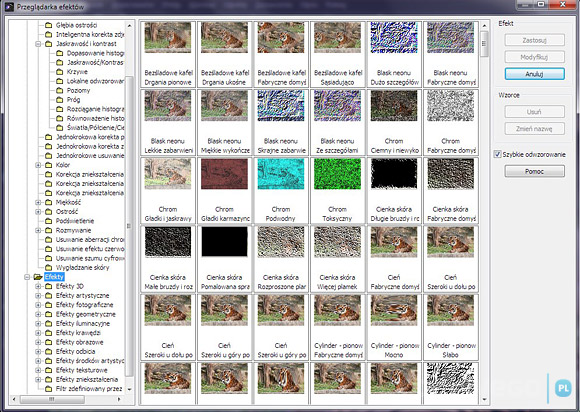Click the thumbnail pane scroll-down arrow
Screen dimensions: 580x412
pos(484,399)
